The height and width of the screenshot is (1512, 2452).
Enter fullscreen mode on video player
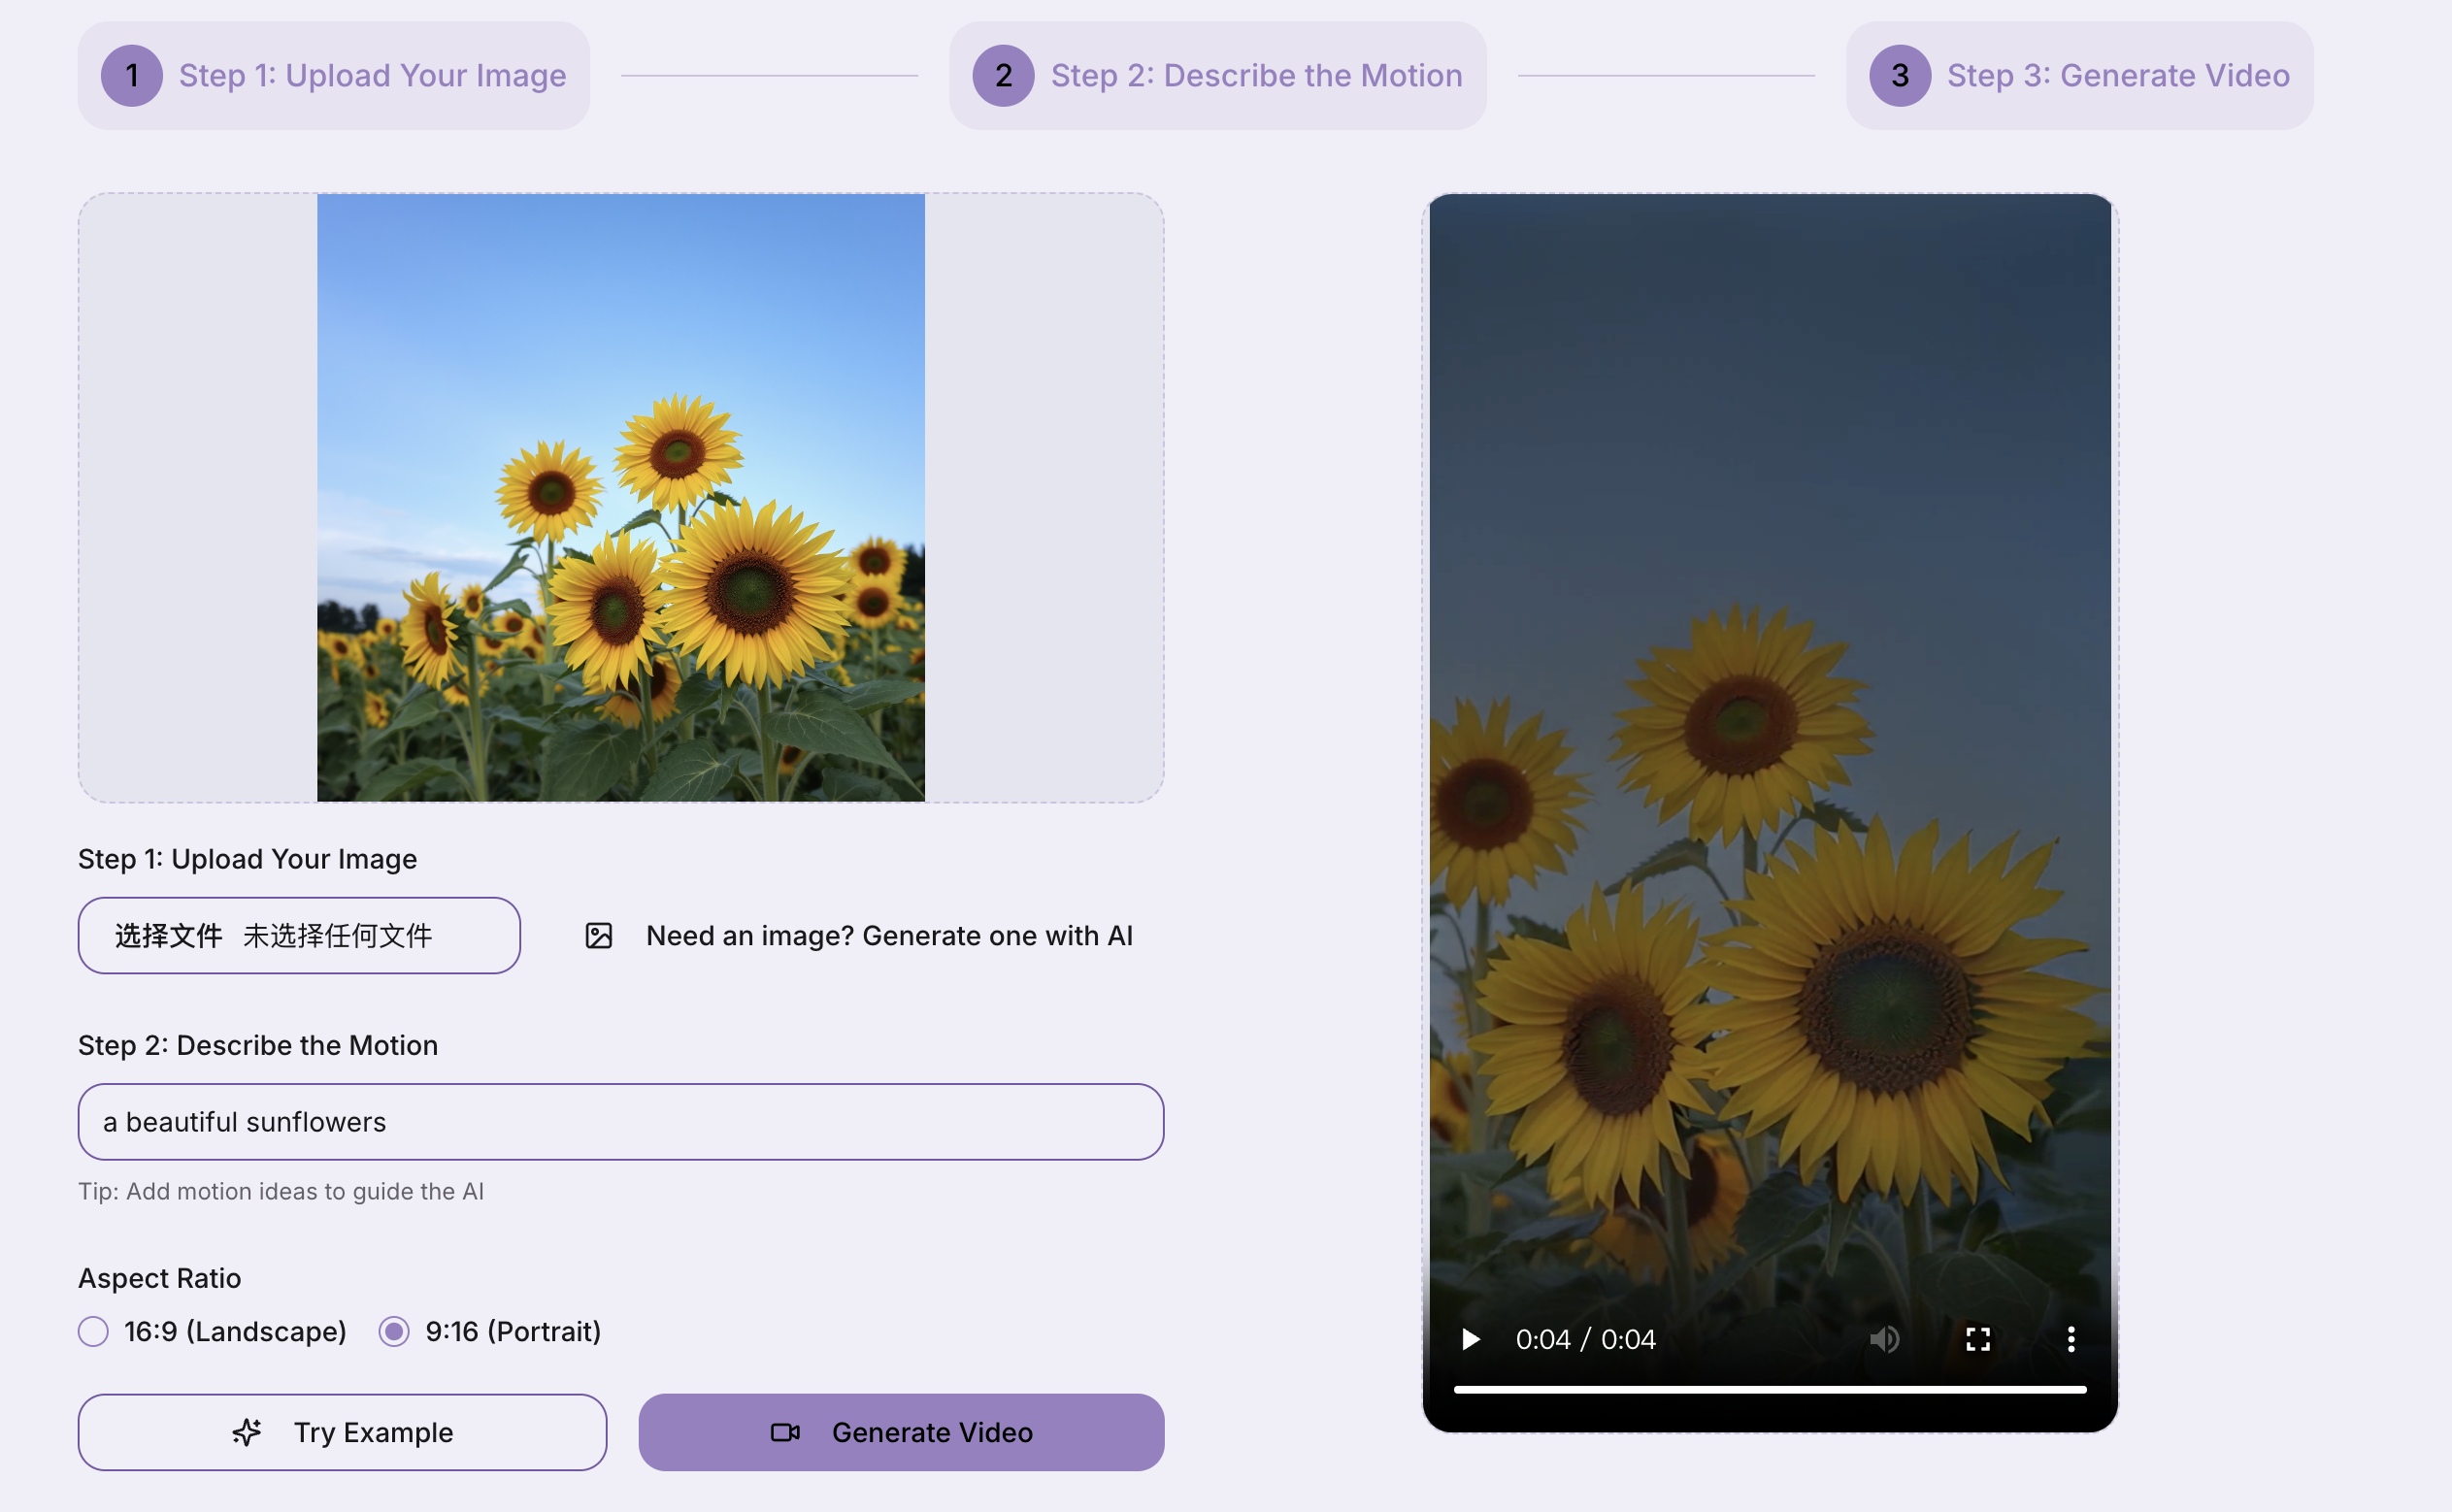coord(1977,1339)
